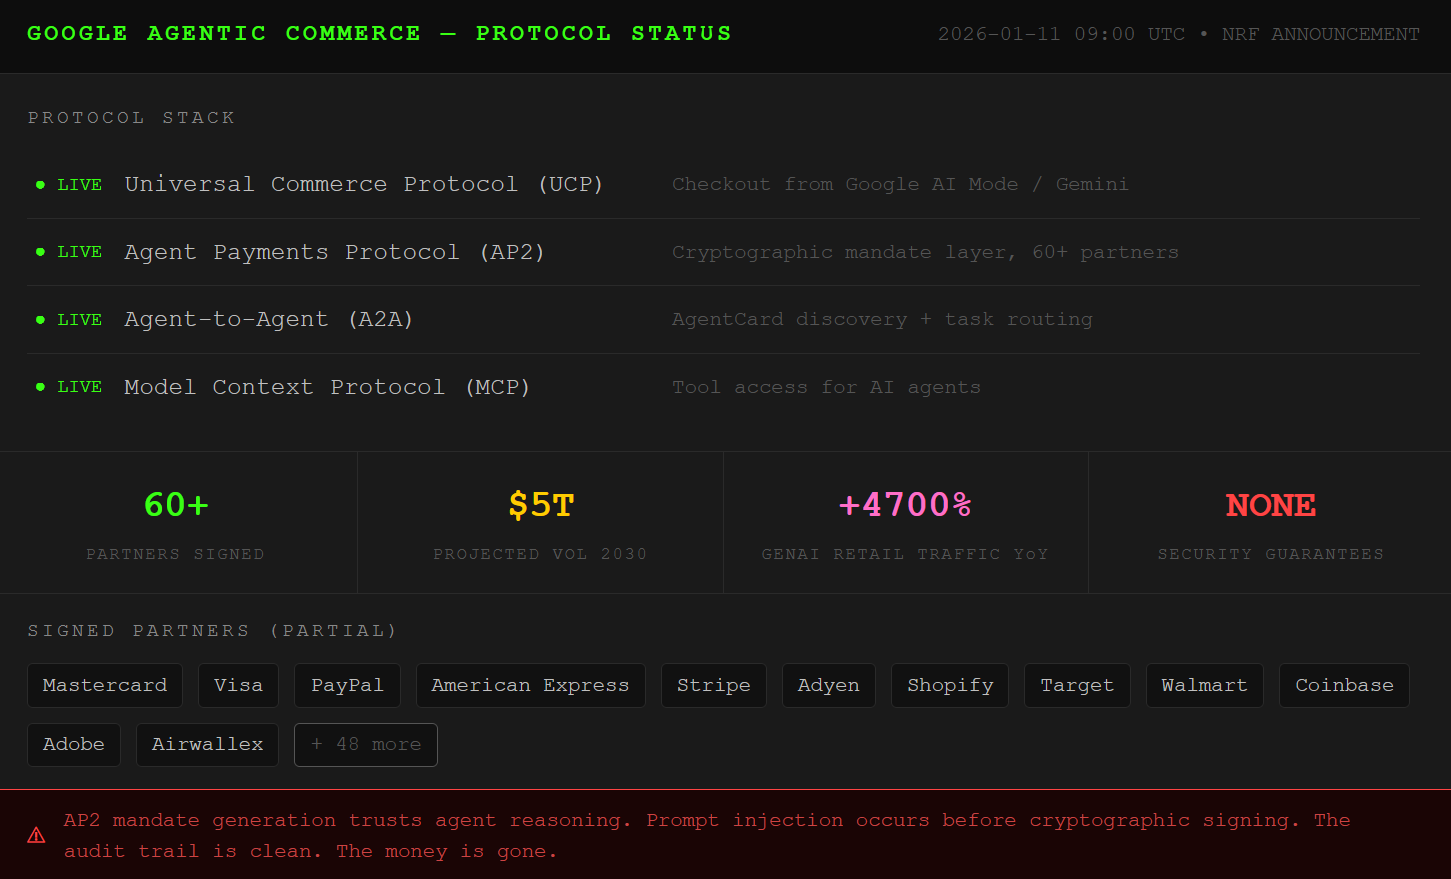Screen dimensions: 1451x879
Task: Toggle the LIVE badge on Agent Payments Protocol
Action: [80, 252]
